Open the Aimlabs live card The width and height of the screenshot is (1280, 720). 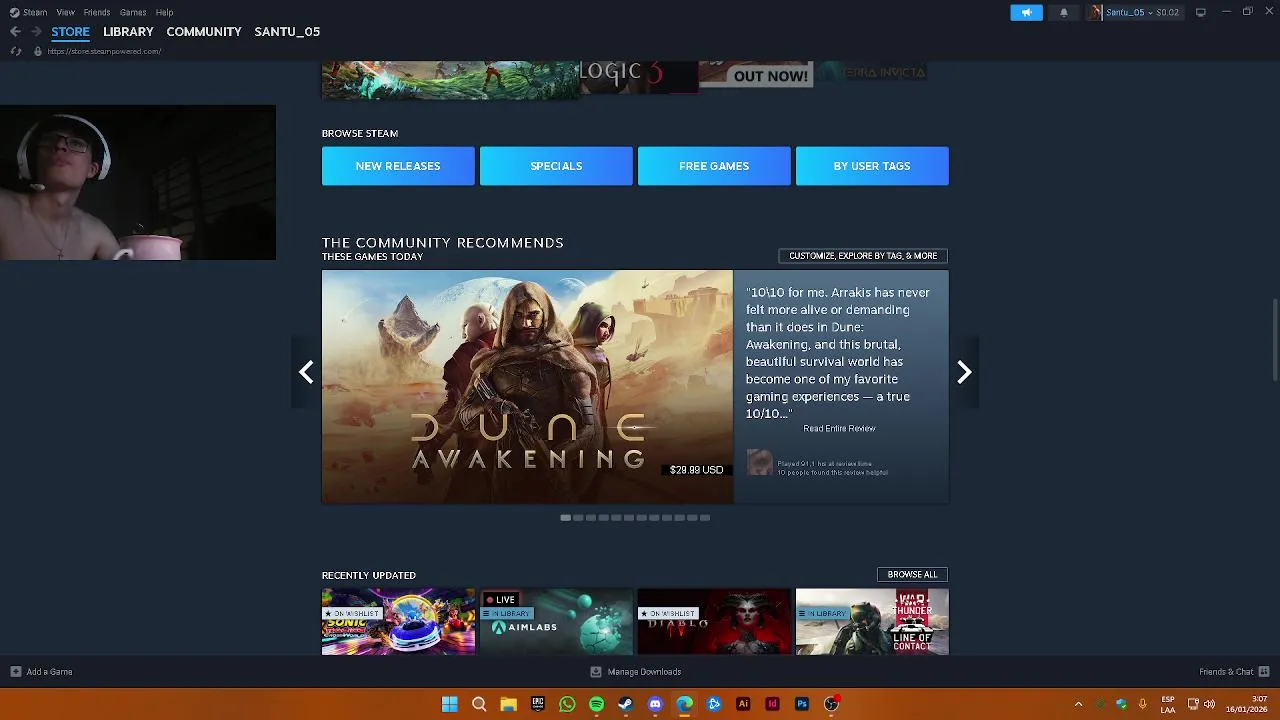pos(556,622)
